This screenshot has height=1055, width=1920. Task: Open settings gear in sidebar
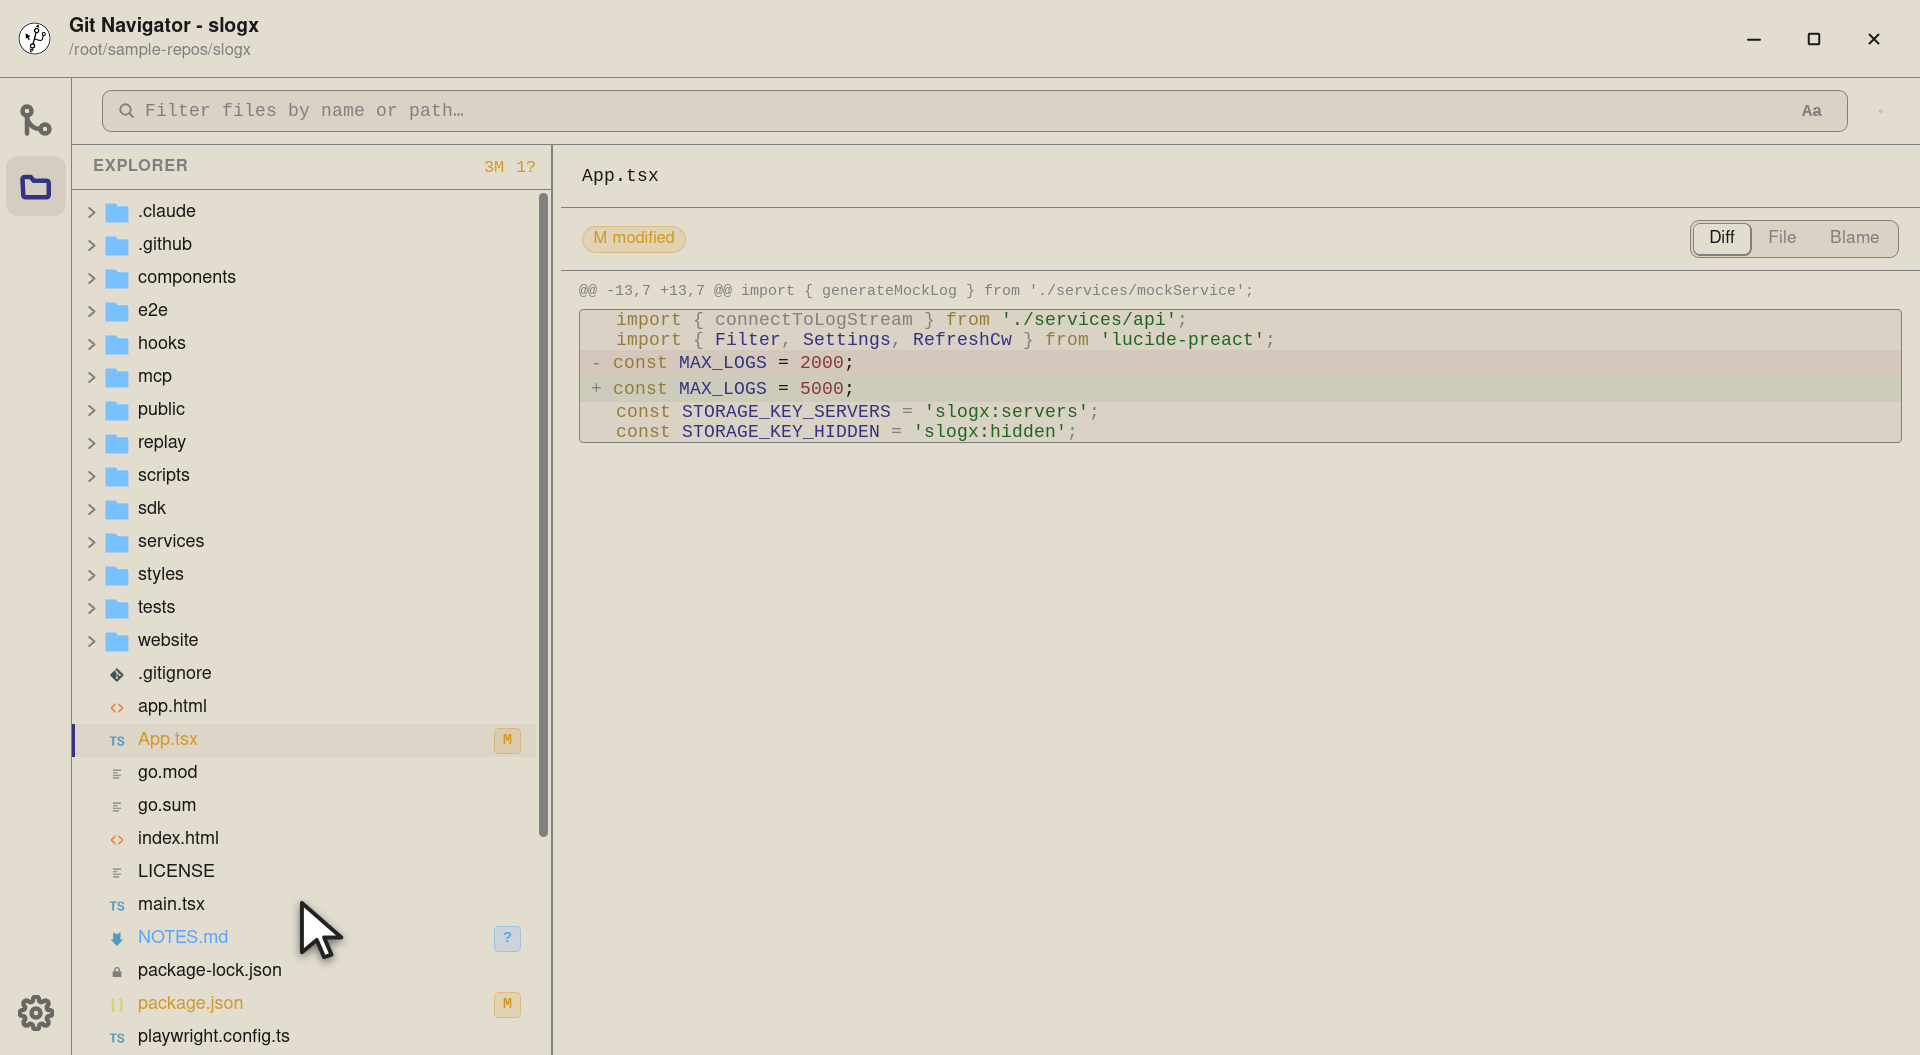click(x=36, y=1013)
